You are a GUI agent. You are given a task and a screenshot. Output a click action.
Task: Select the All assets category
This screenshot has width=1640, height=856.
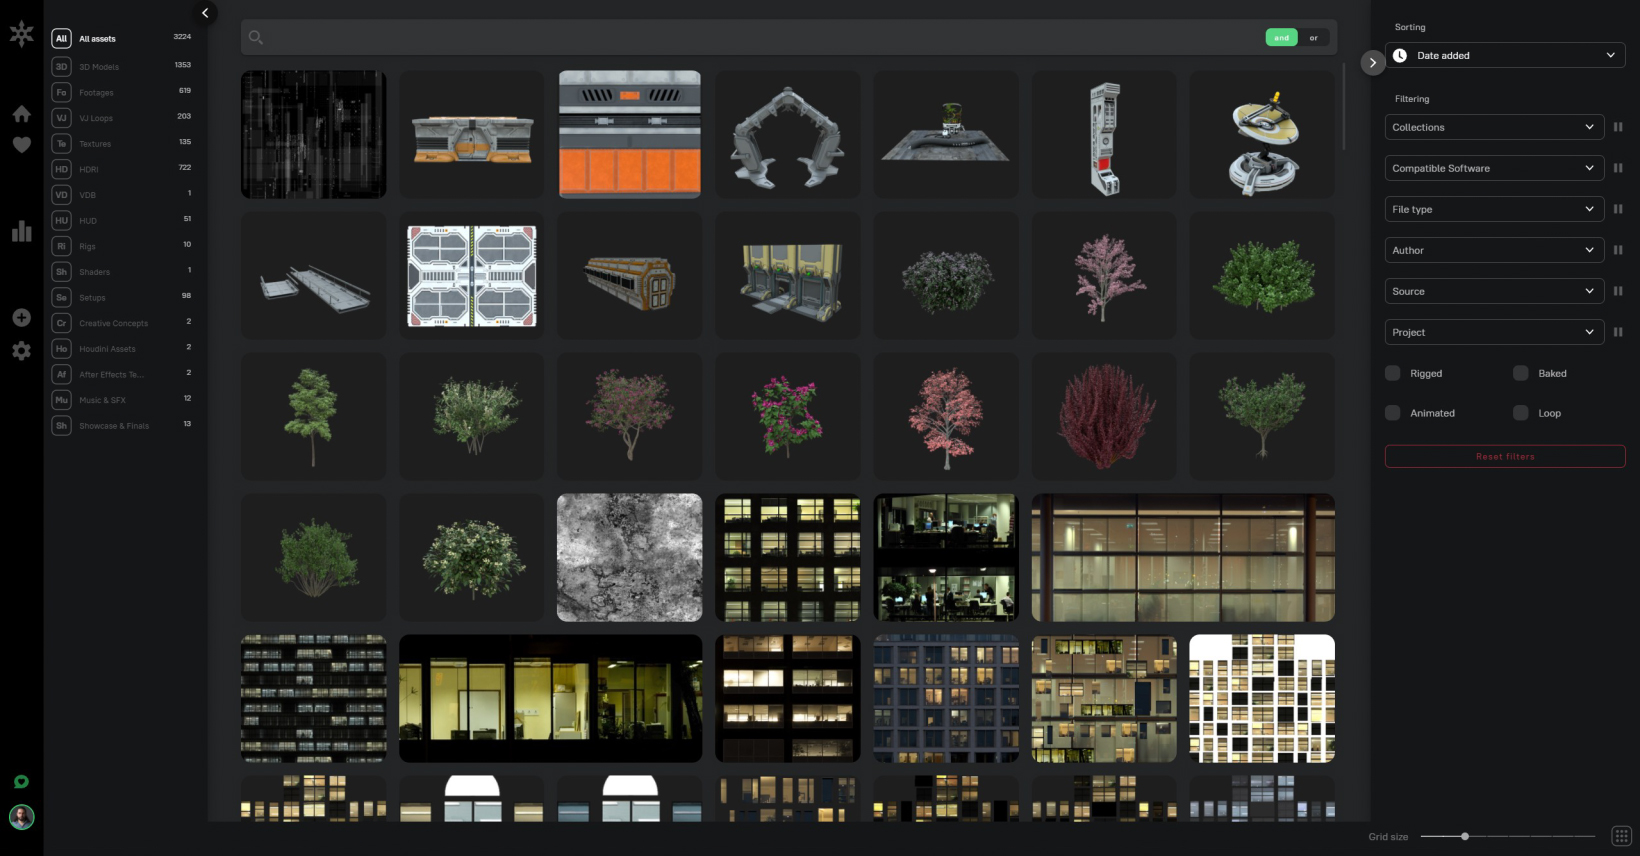pos(121,38)
